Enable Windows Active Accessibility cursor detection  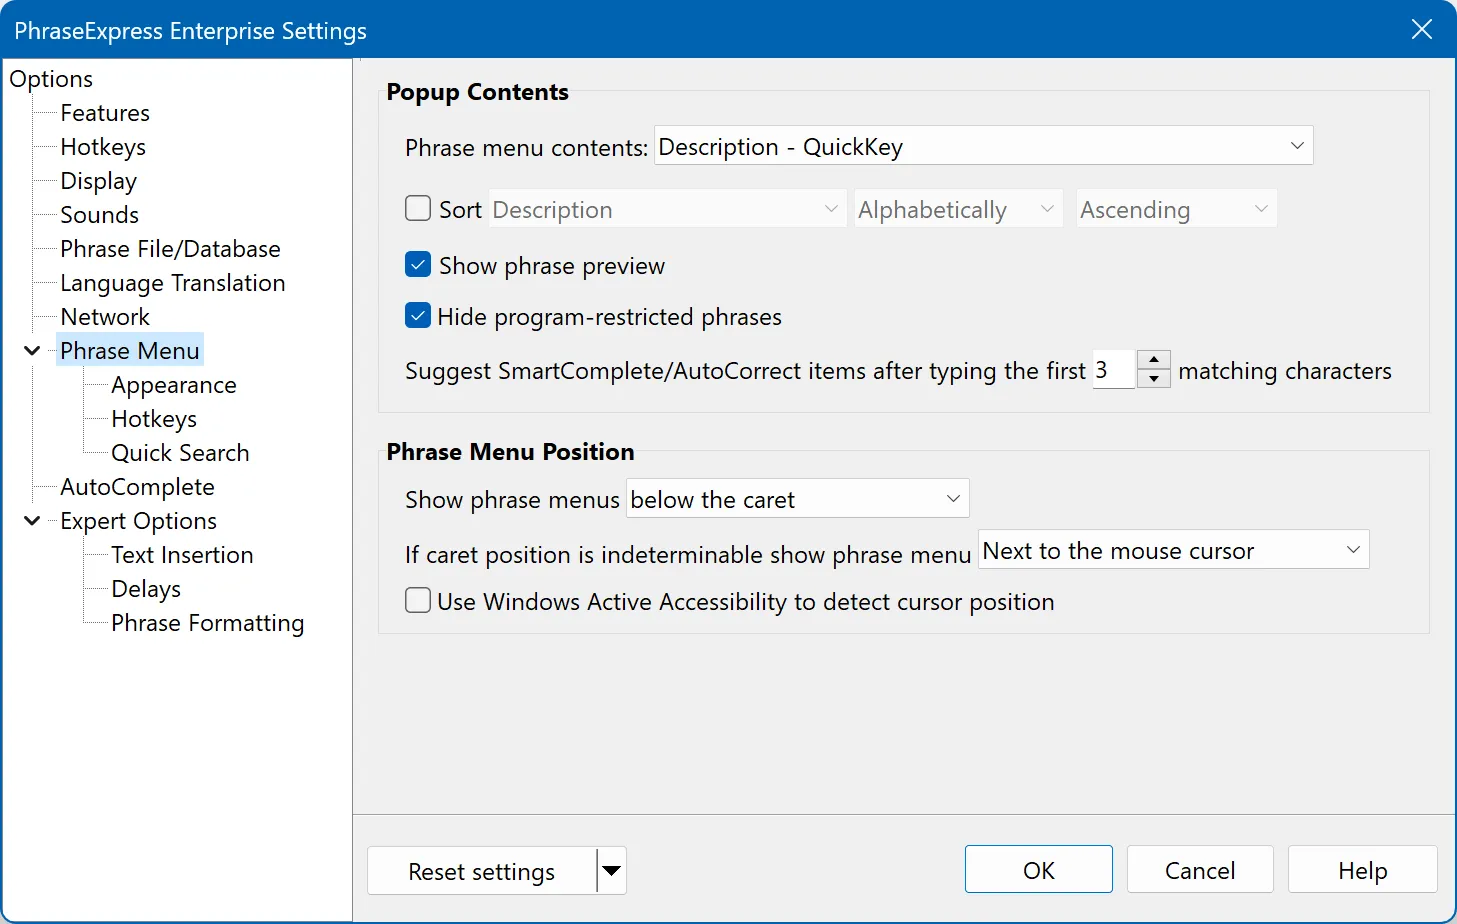[417, 600]
